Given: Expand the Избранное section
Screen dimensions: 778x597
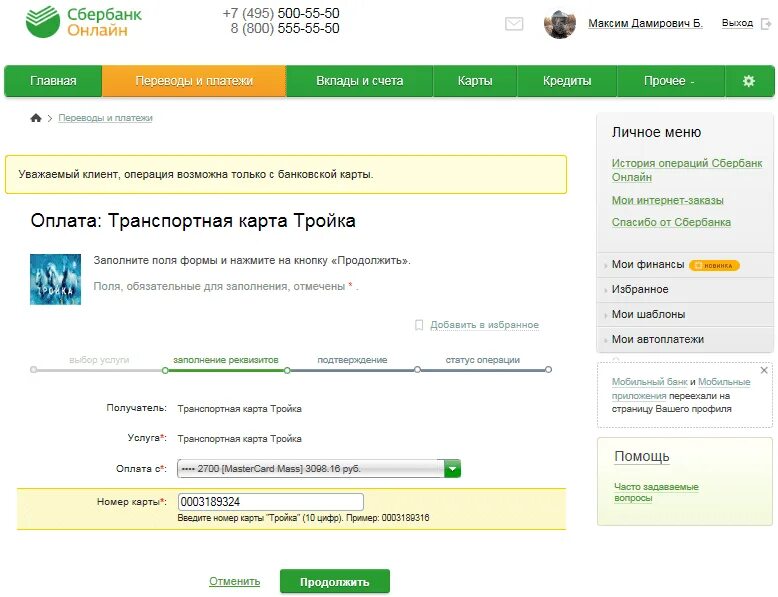Looking at the screenshot, I should pos(640,289).
